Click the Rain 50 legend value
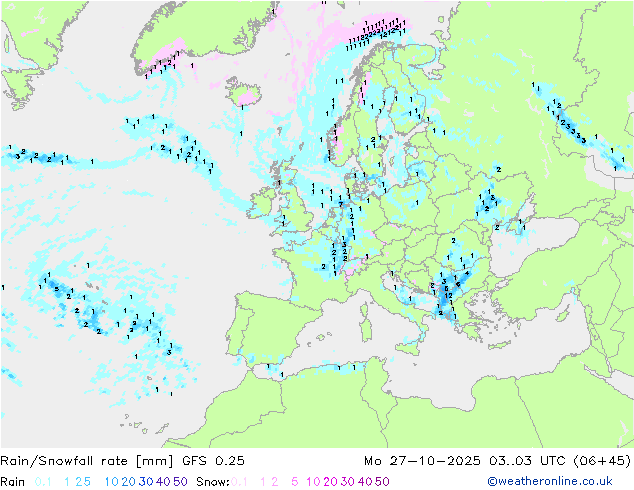Viewport: 634px width, 490px height. tap(180, 482)
